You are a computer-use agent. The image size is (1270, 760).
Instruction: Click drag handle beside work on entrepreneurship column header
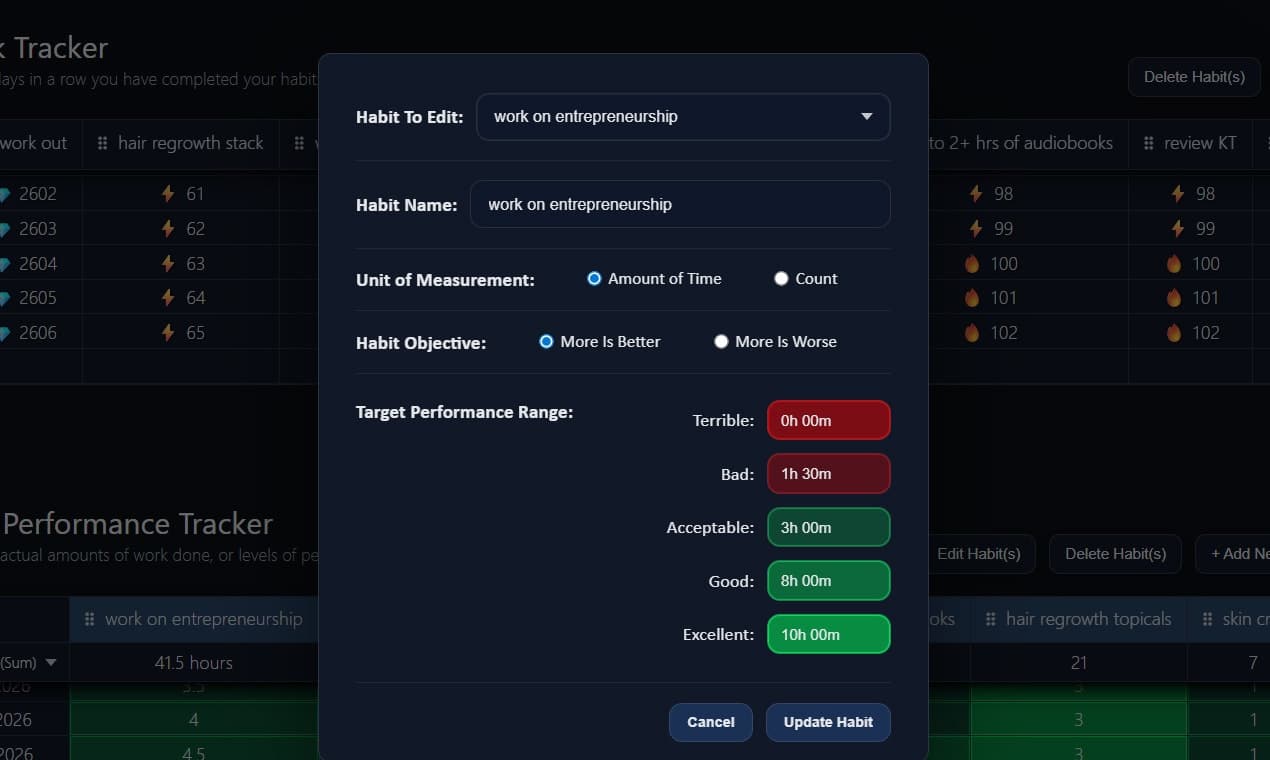click(89, 619)
